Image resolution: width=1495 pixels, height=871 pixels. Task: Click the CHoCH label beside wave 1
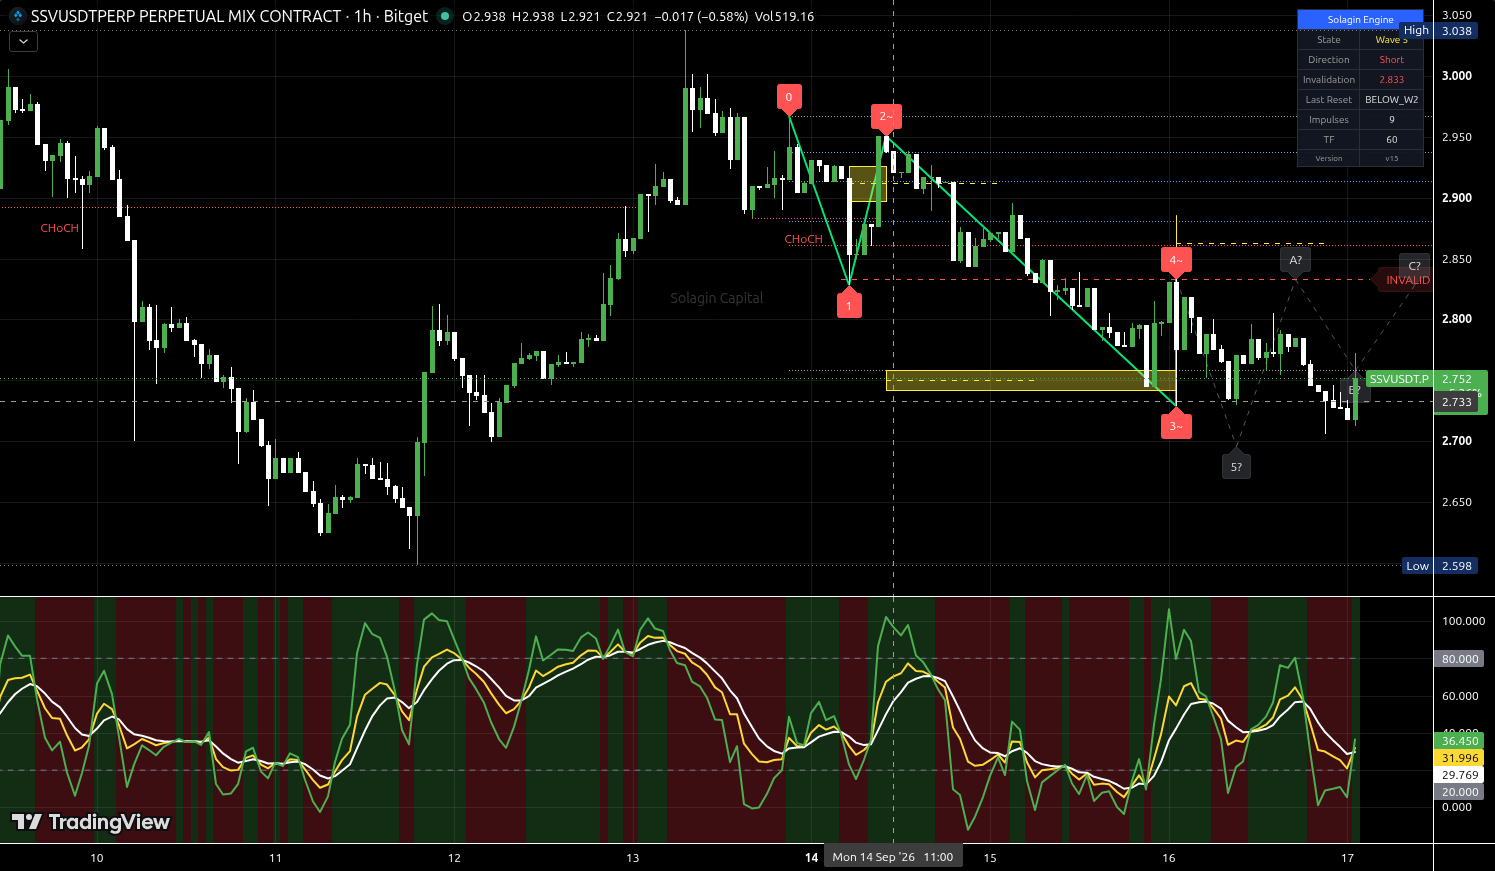click(803, 239)
